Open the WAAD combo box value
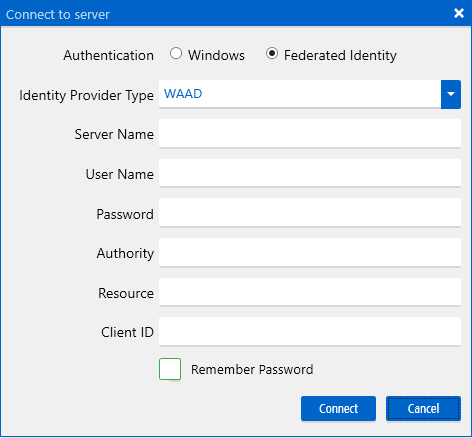The image size is (472, 438). click(x=300, y=94)
